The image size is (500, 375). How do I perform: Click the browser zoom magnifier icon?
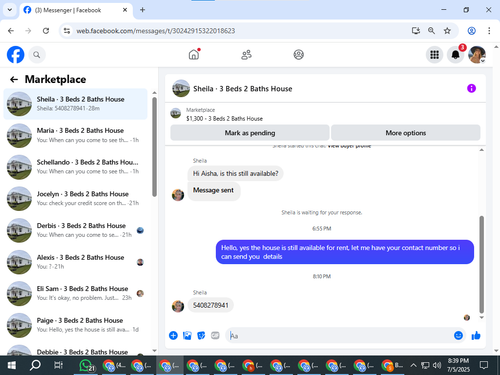(x=431, y=31)
